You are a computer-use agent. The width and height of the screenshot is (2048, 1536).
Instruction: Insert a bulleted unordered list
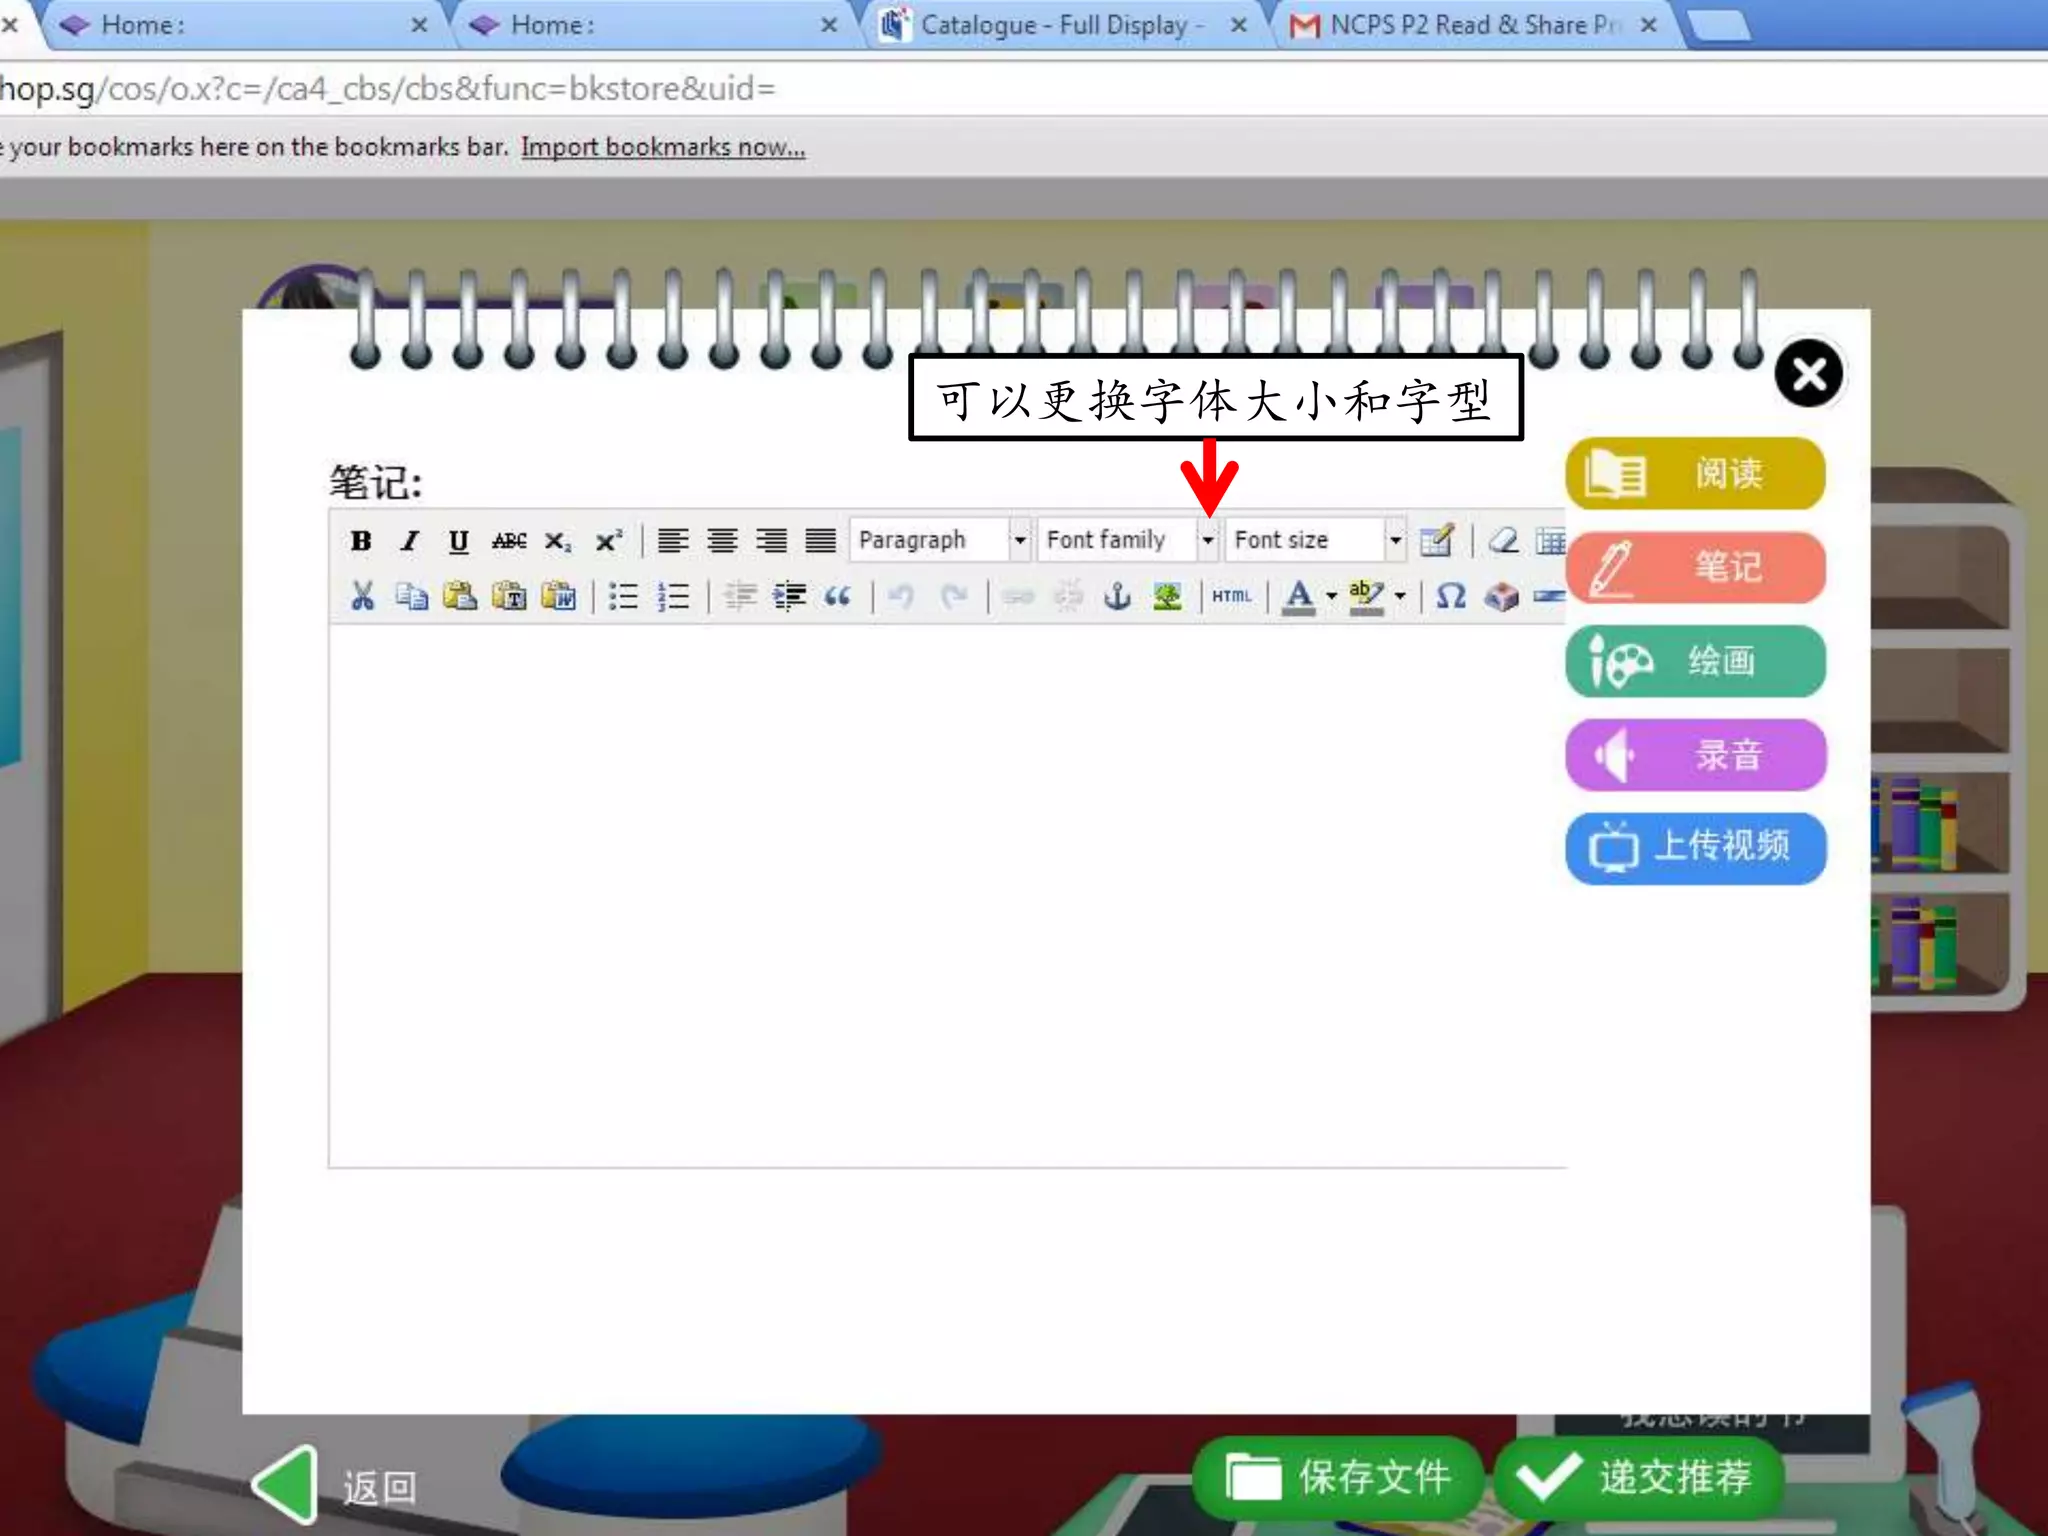623,597
